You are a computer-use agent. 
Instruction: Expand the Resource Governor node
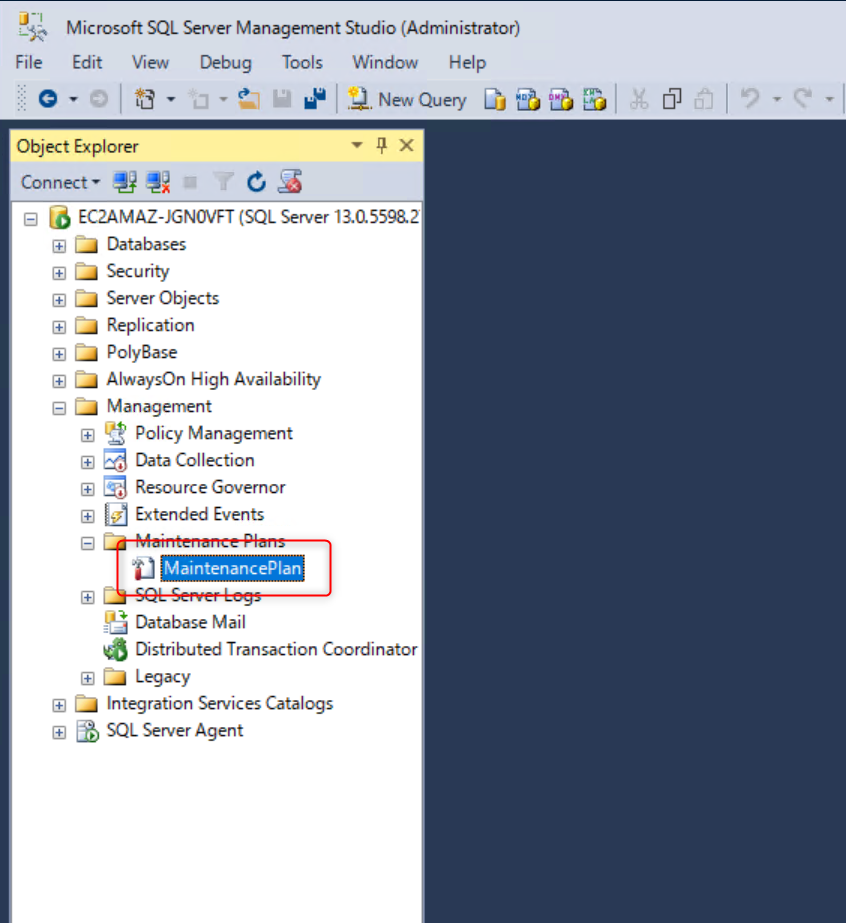(88, 489)
